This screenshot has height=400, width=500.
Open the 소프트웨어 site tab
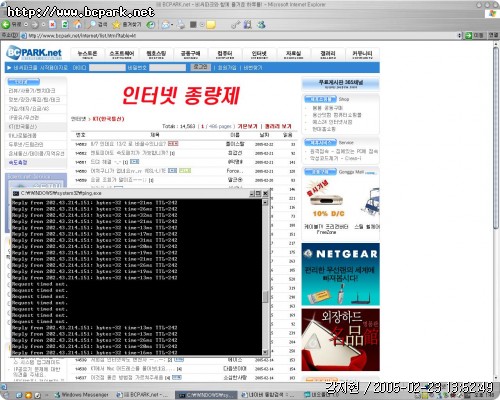click(122, 54)
